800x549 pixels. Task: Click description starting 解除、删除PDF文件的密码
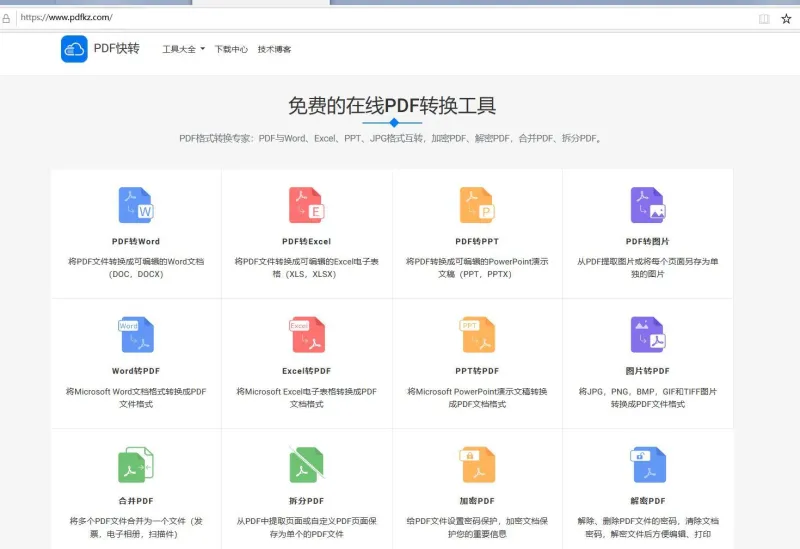tap(648, 528)
